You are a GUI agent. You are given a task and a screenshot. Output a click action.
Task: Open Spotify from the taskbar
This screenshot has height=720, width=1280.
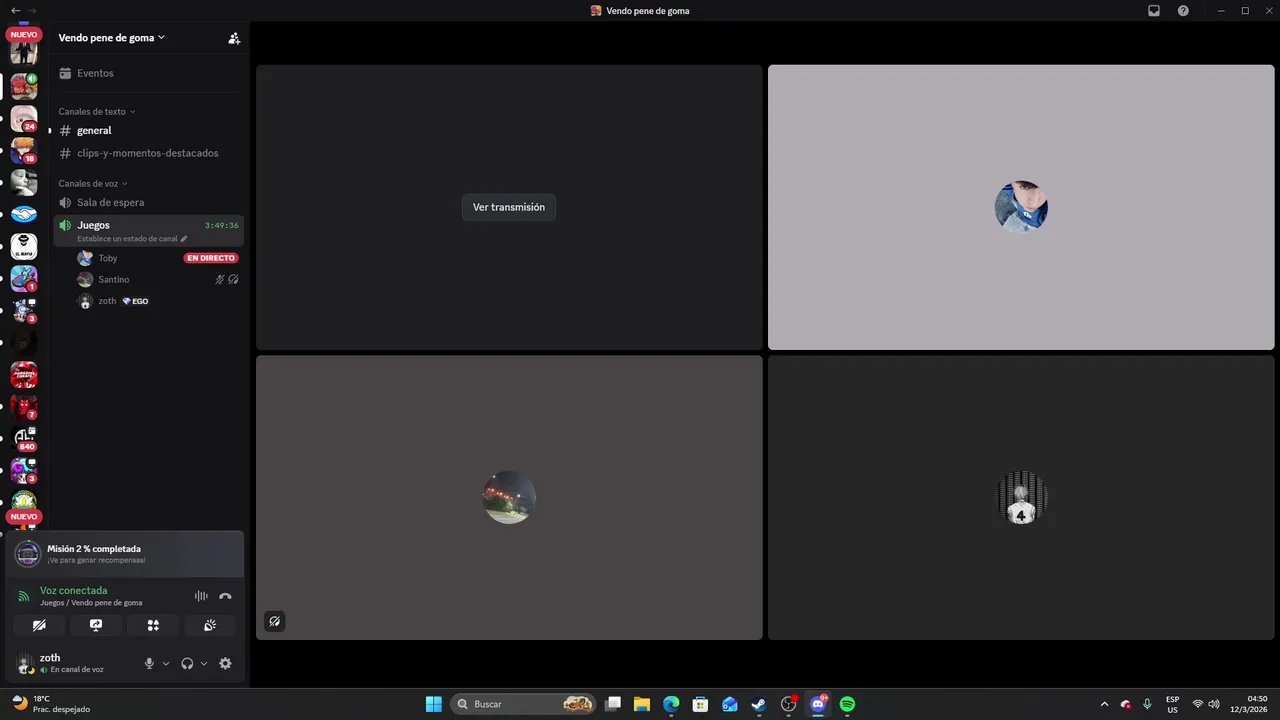(848, 704)
